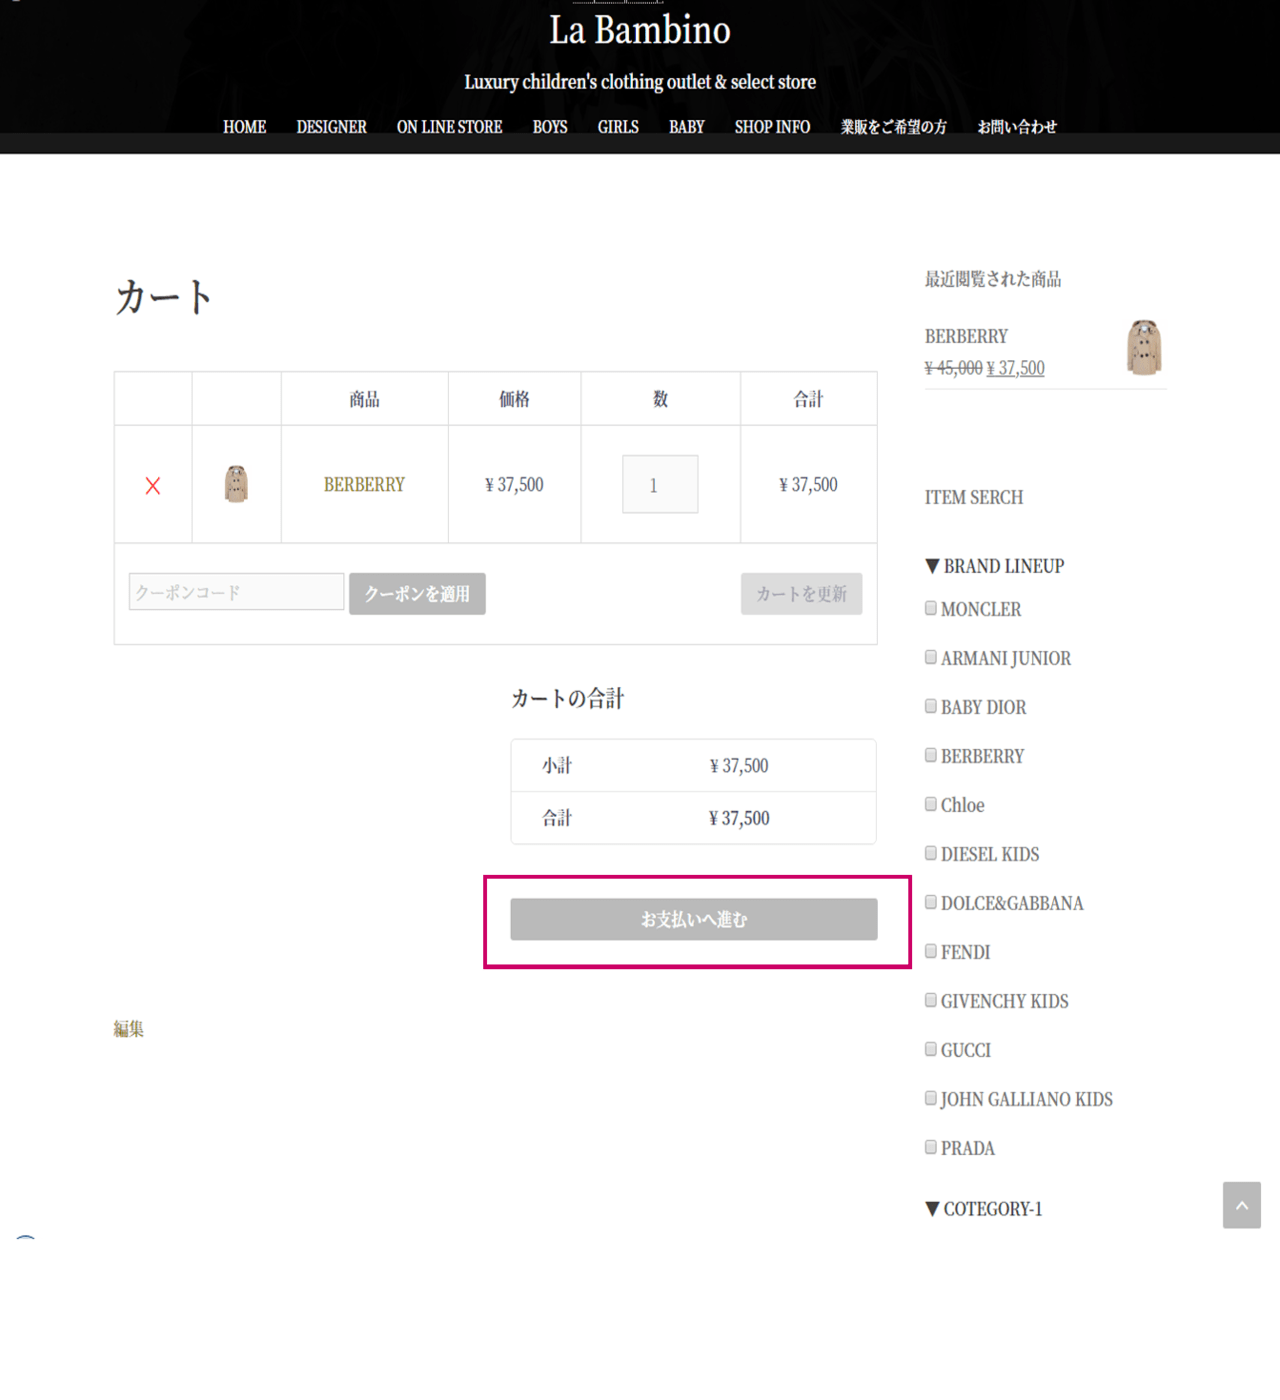Click カートの合計 heading
Image resolution: width=1280 pixels, height=1400 pixels.
[x=567, y=699]
